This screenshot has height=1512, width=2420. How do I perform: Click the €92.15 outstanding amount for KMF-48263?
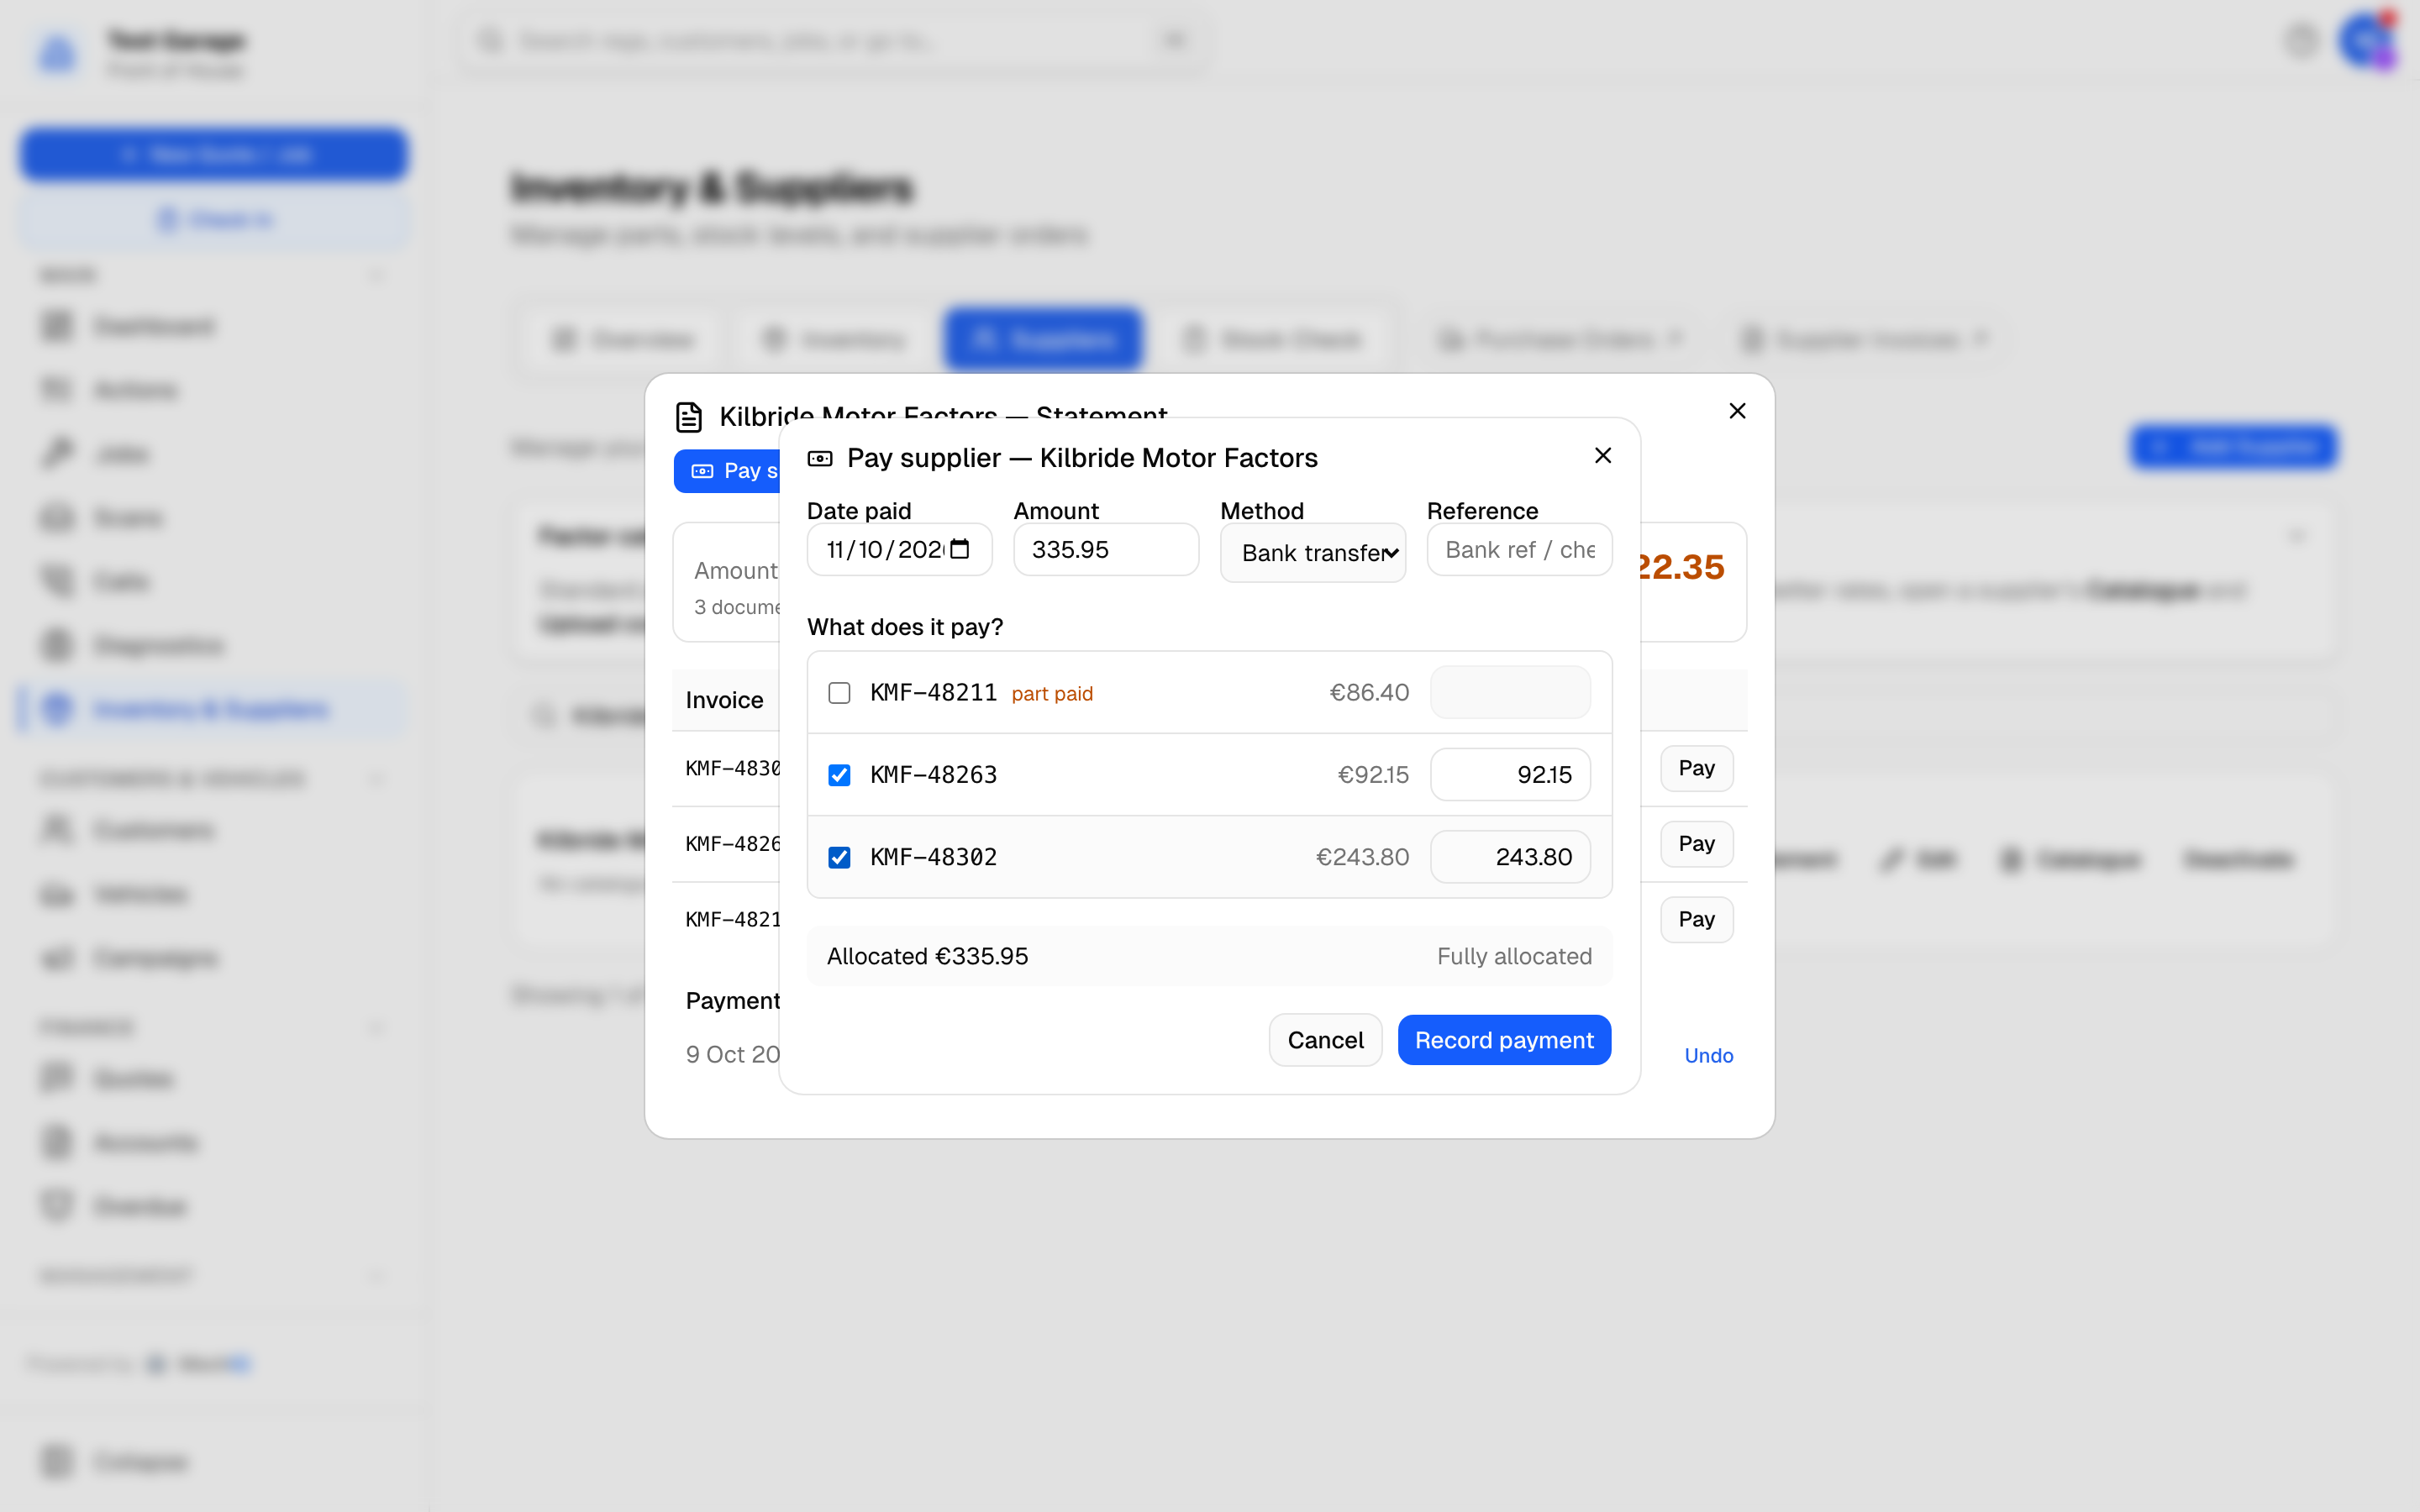pyautogui.click(x=1373, y=775)
